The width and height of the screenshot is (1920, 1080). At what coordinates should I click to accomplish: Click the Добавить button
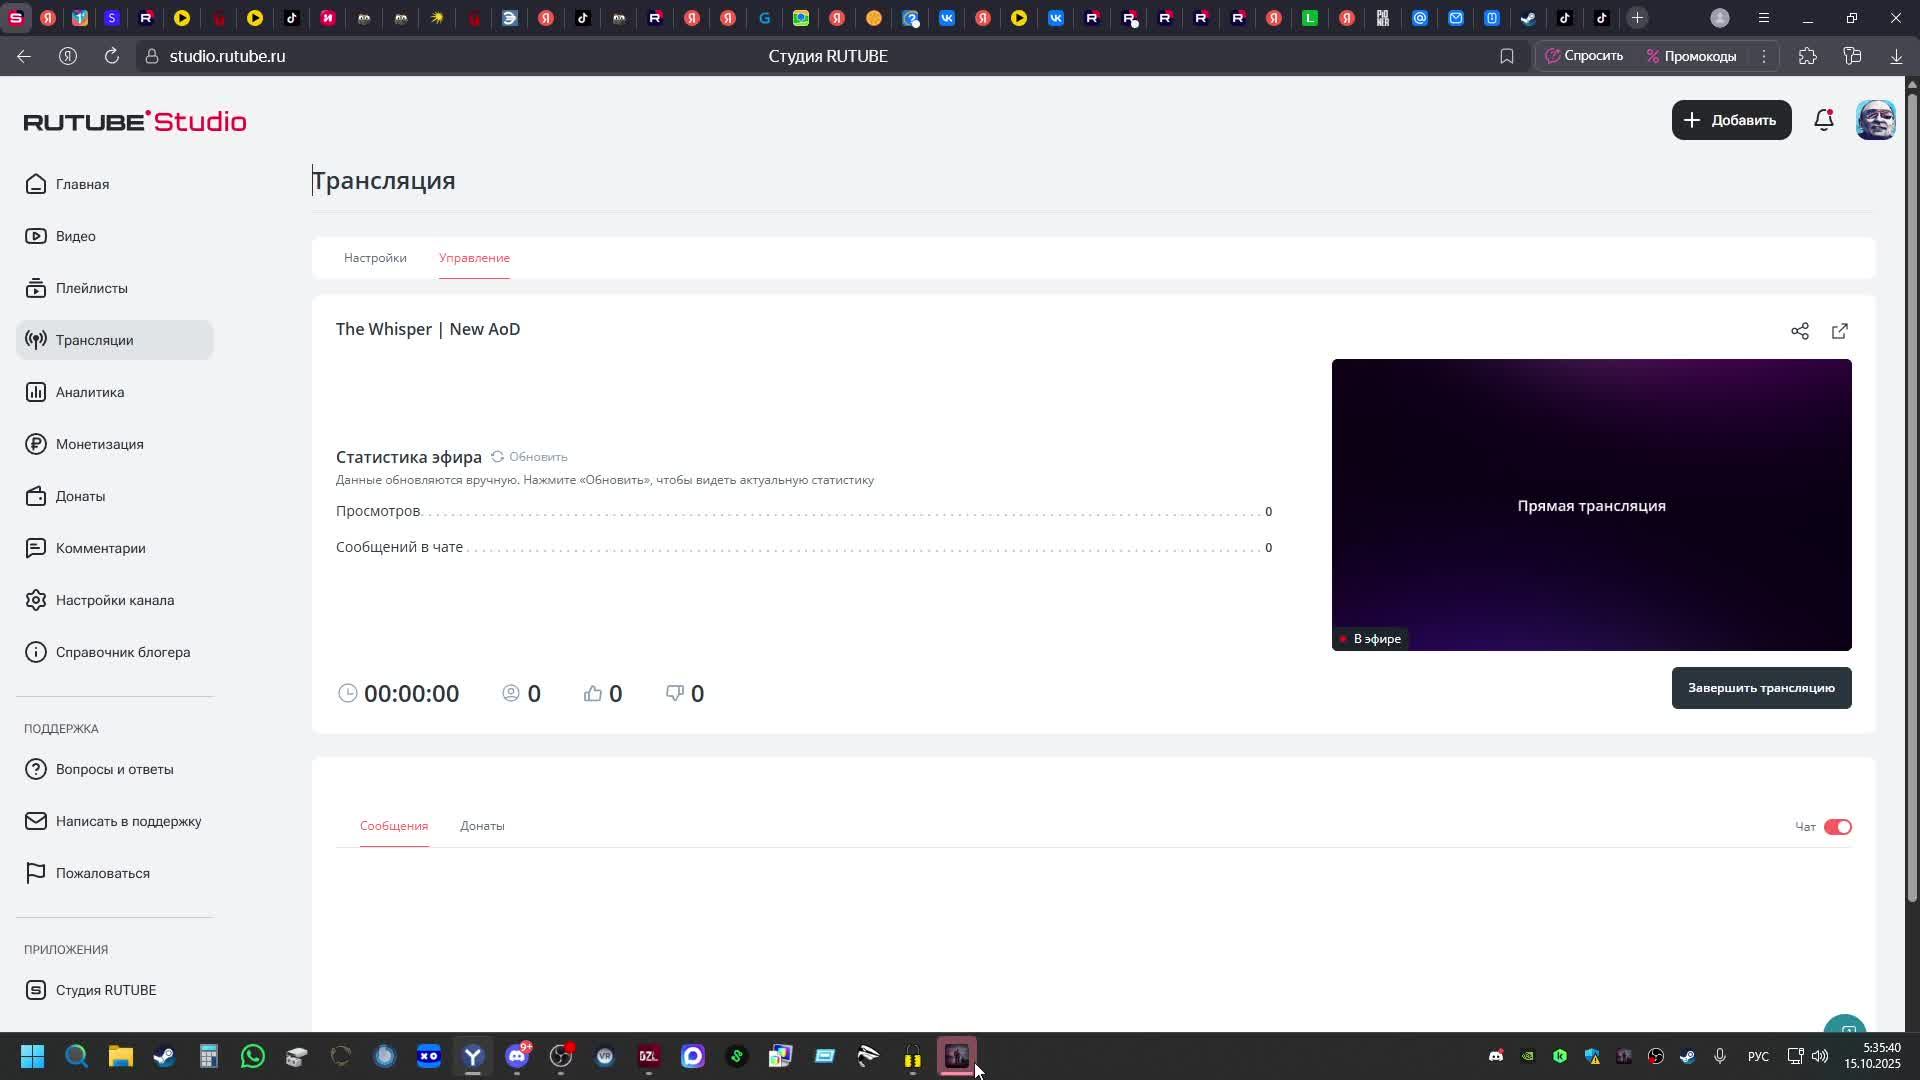tap(1731, 120)
